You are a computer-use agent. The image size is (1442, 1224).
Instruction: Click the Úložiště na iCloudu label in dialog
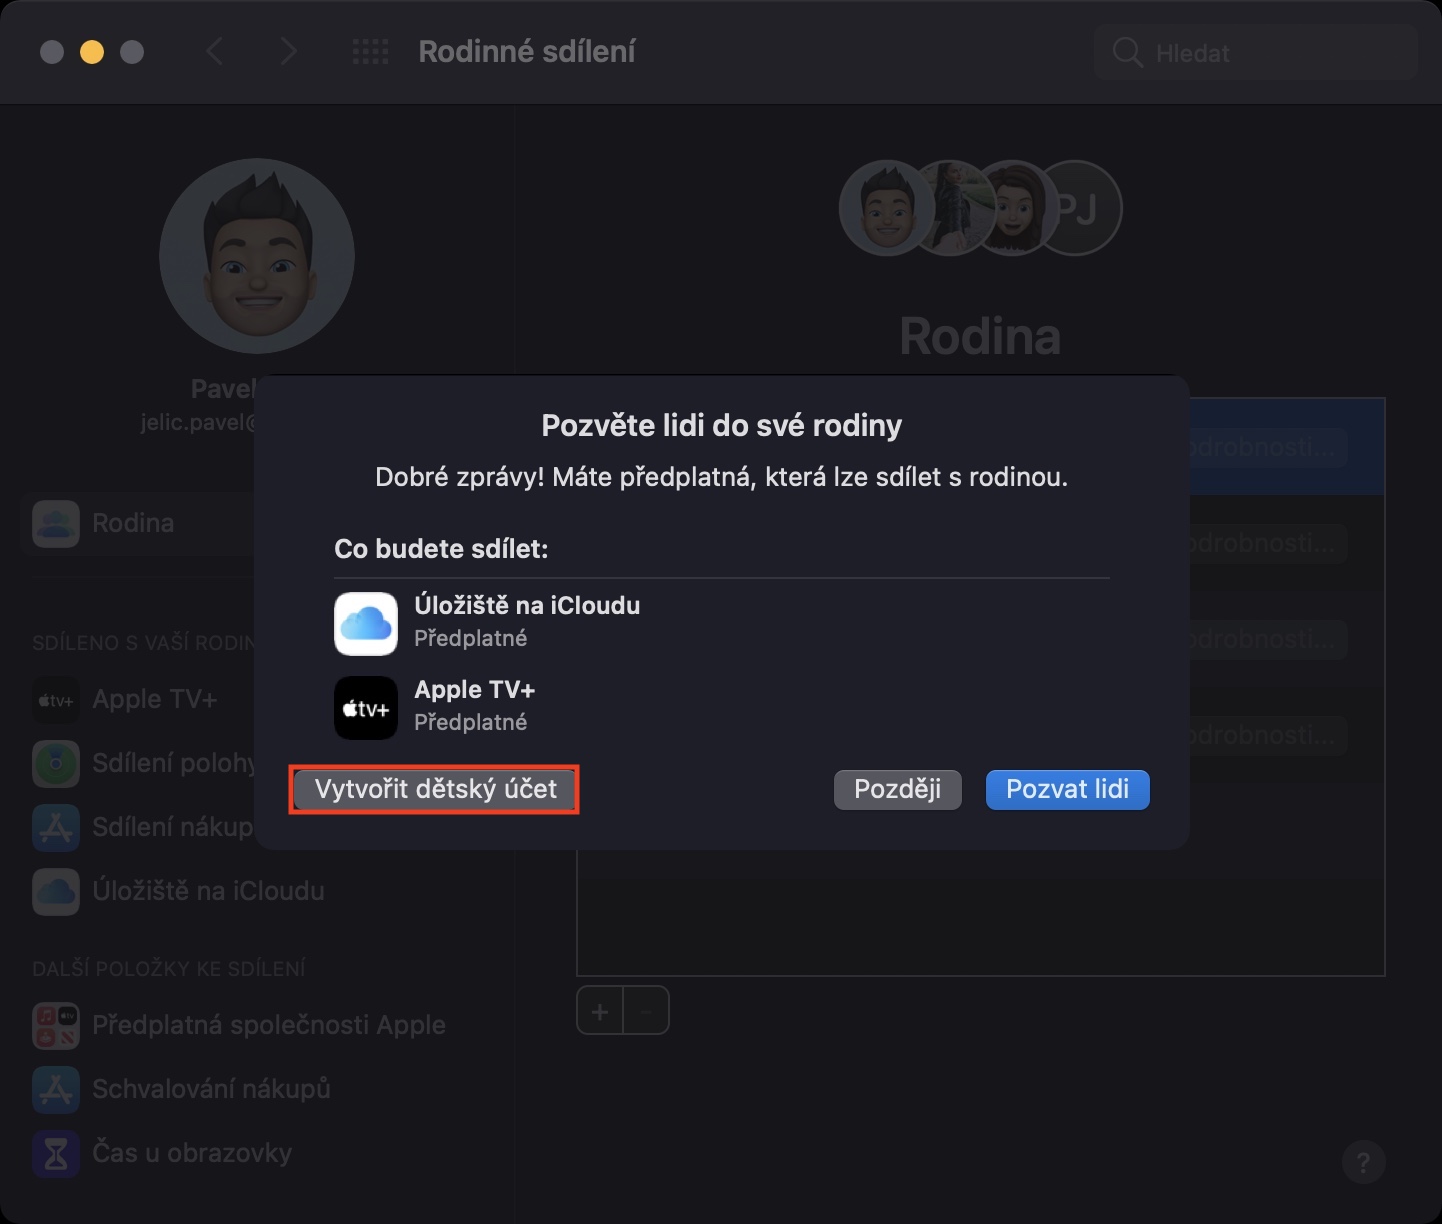click(527, 605)
